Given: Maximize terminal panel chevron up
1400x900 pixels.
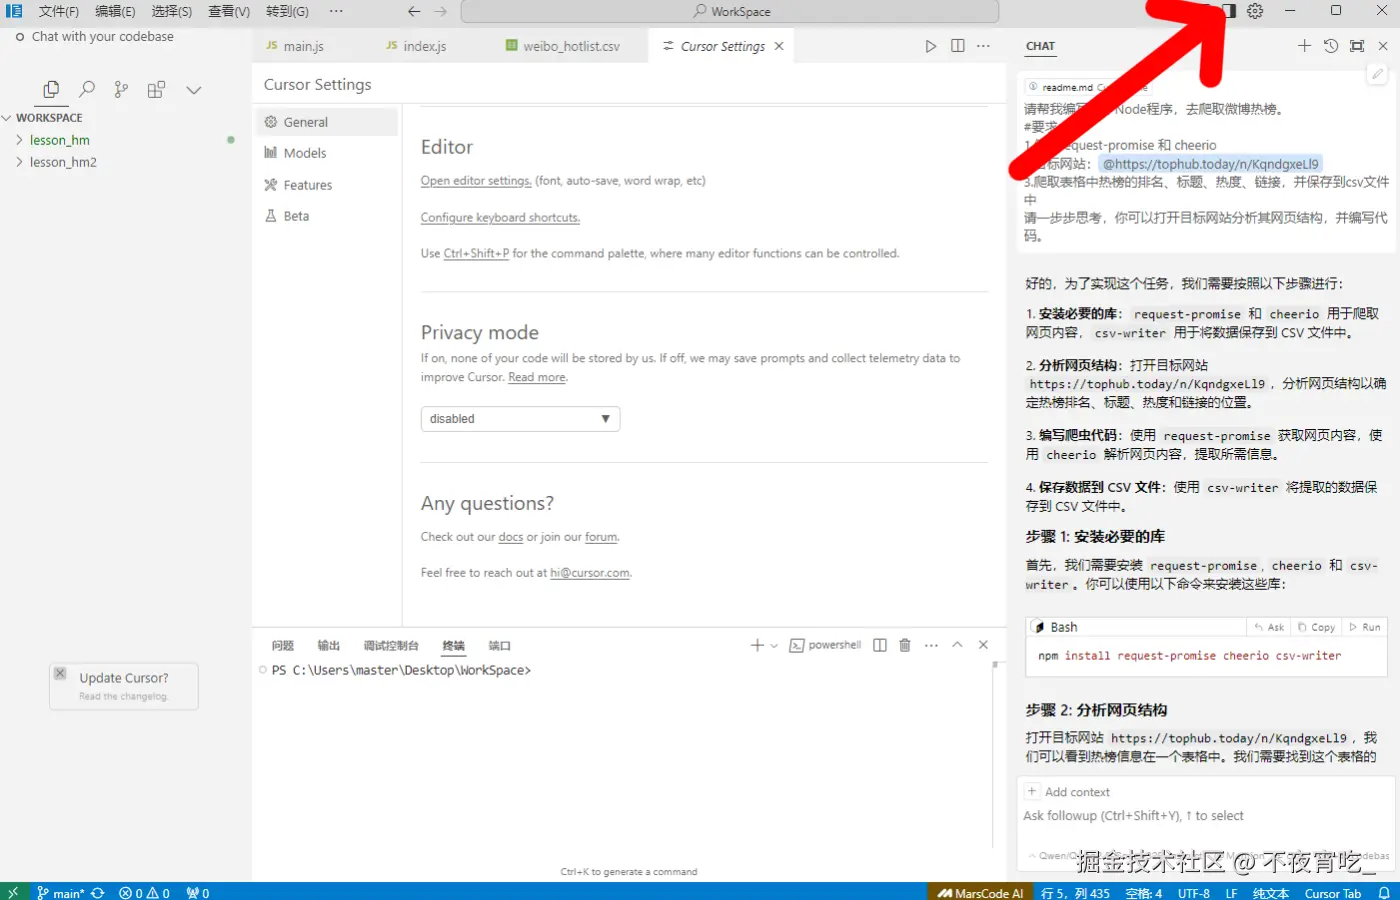Looking at the screenshot, I should pos(957,645).
